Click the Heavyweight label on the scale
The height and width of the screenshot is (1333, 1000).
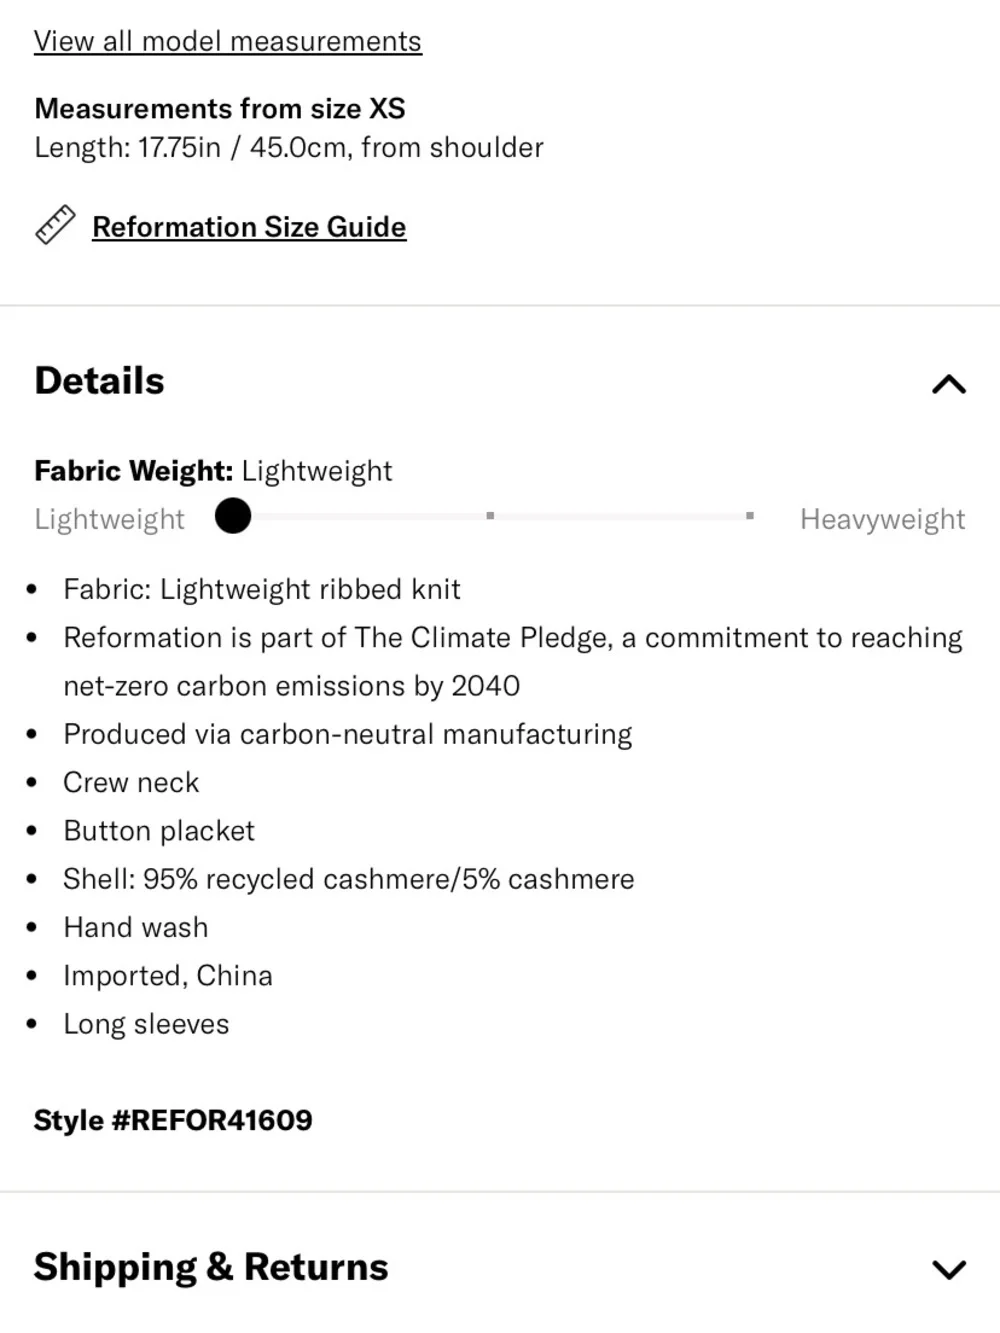882,519
